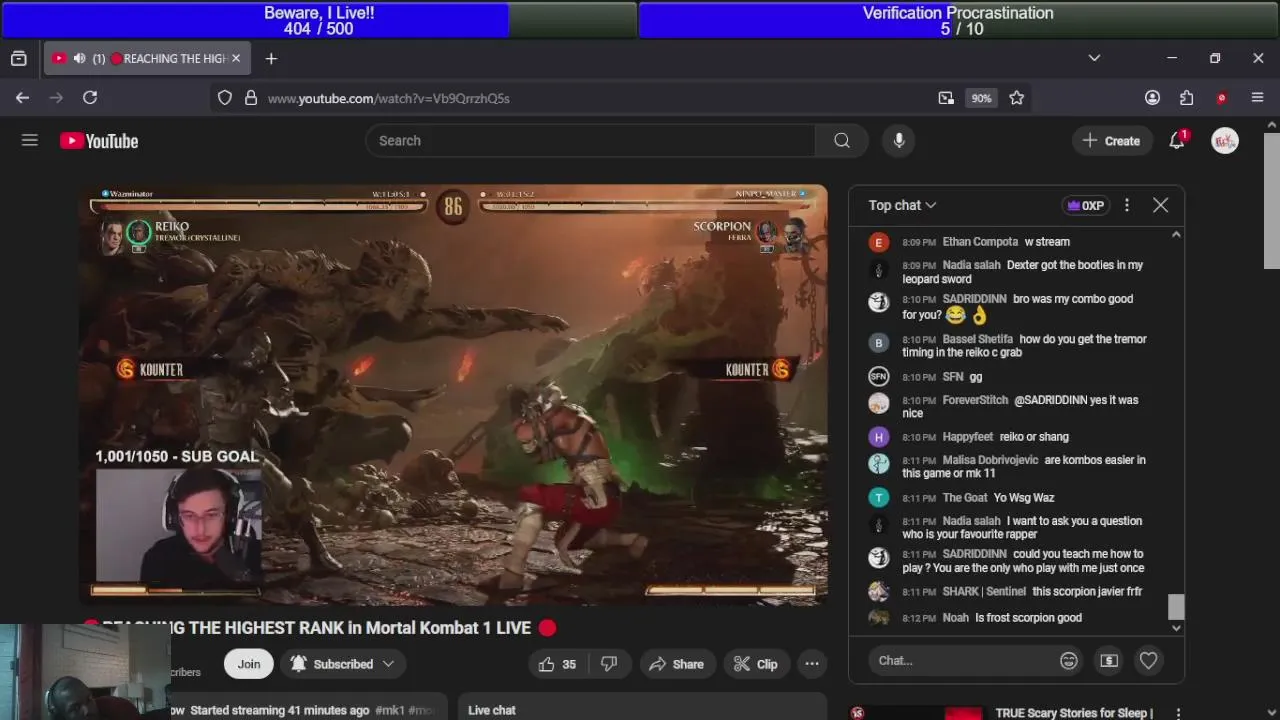The width and height of the screenshot is (1280, 720).
Task: Mute the tab using speaker icon
Action: pyautogui.click(x=79, y=59)
